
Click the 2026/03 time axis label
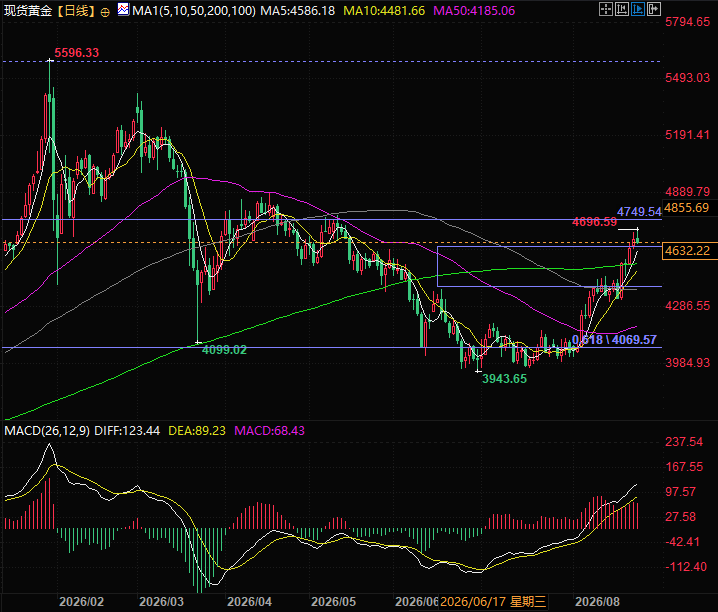[161, 601]
